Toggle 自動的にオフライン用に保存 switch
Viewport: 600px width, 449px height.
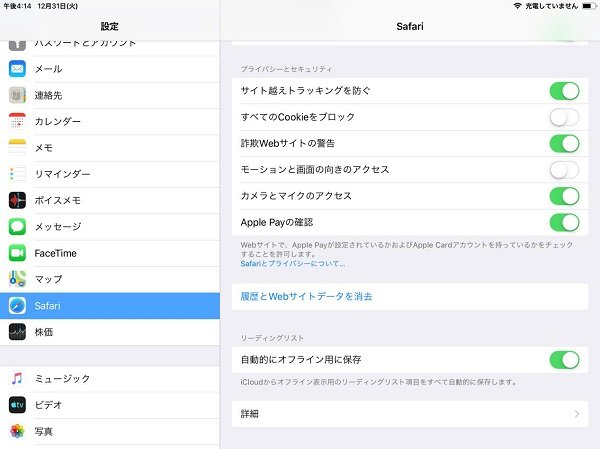(x=563, y=359)
